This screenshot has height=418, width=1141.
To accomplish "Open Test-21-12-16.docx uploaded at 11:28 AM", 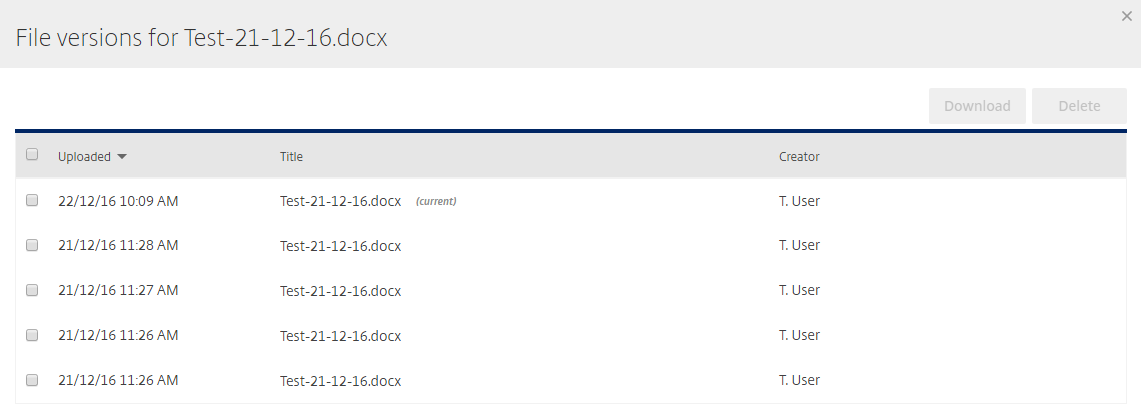I will 341,246.
